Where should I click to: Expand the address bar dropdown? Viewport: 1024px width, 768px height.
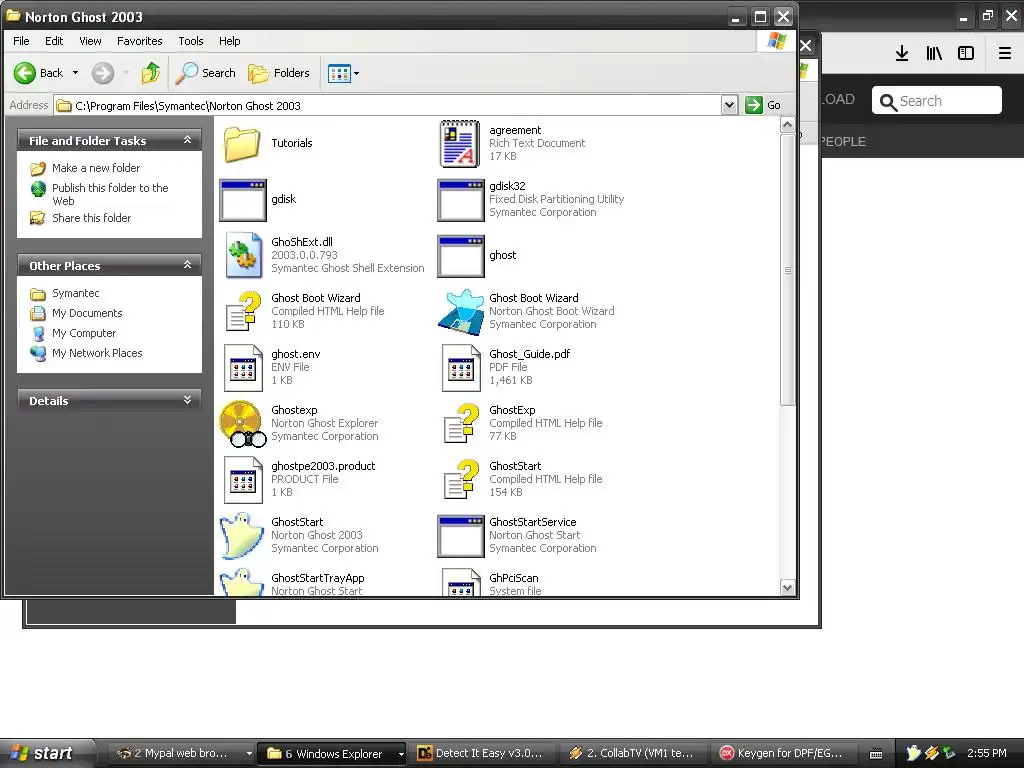(x=729, y=105)
